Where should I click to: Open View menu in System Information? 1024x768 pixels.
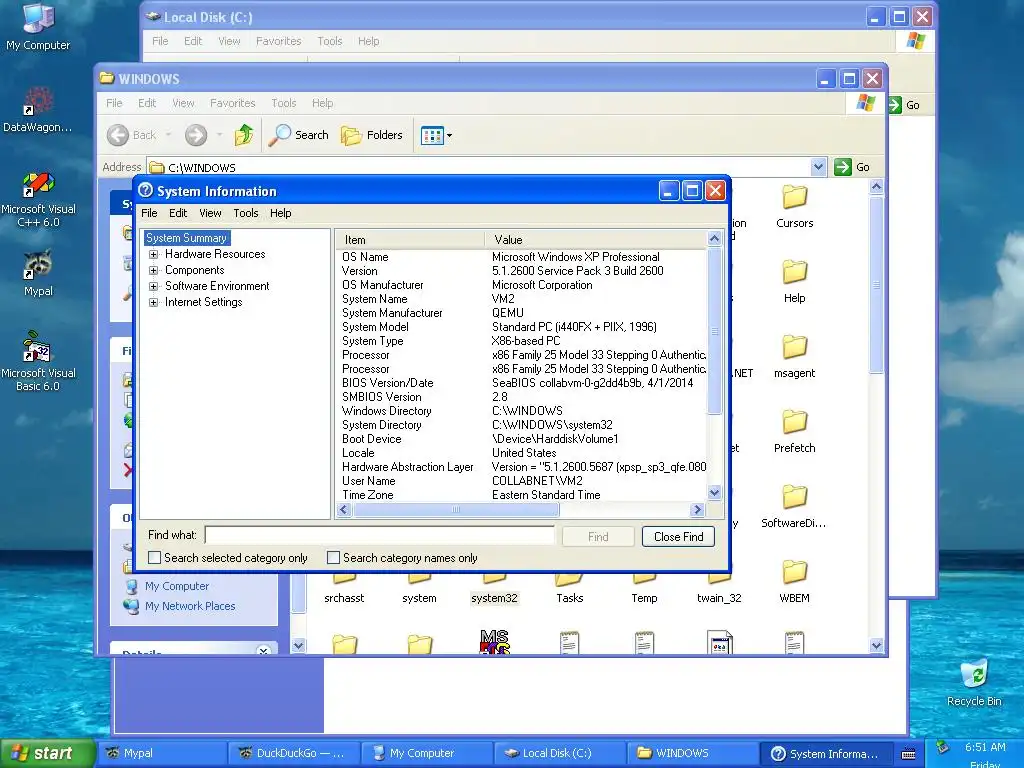(x=210, y=213)
